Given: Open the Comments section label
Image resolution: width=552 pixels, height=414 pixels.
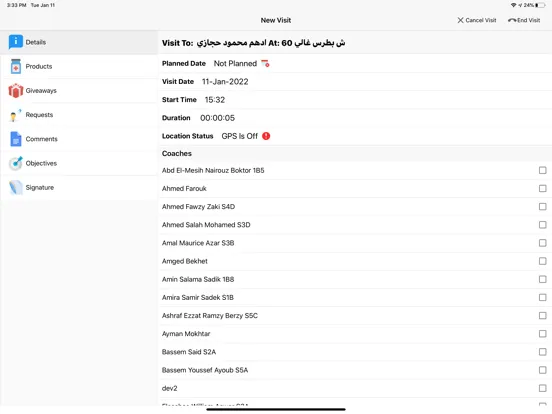Looking at the screenshot, I should [x=41, y=139].
